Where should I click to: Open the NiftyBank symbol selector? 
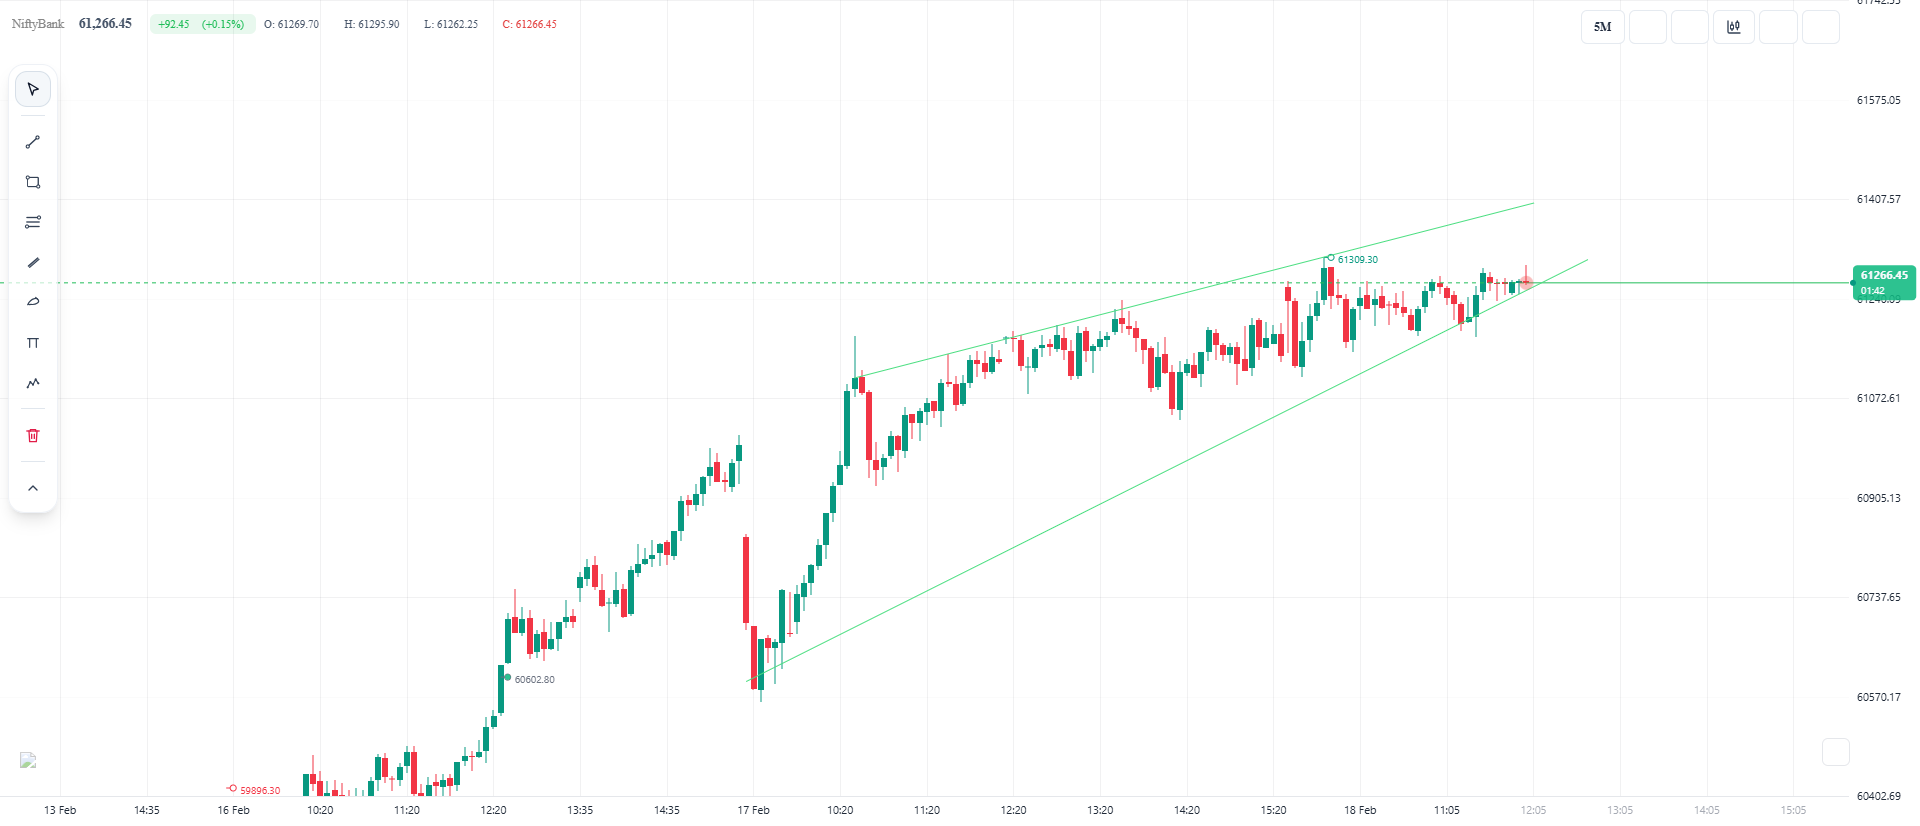click(38, 22)
